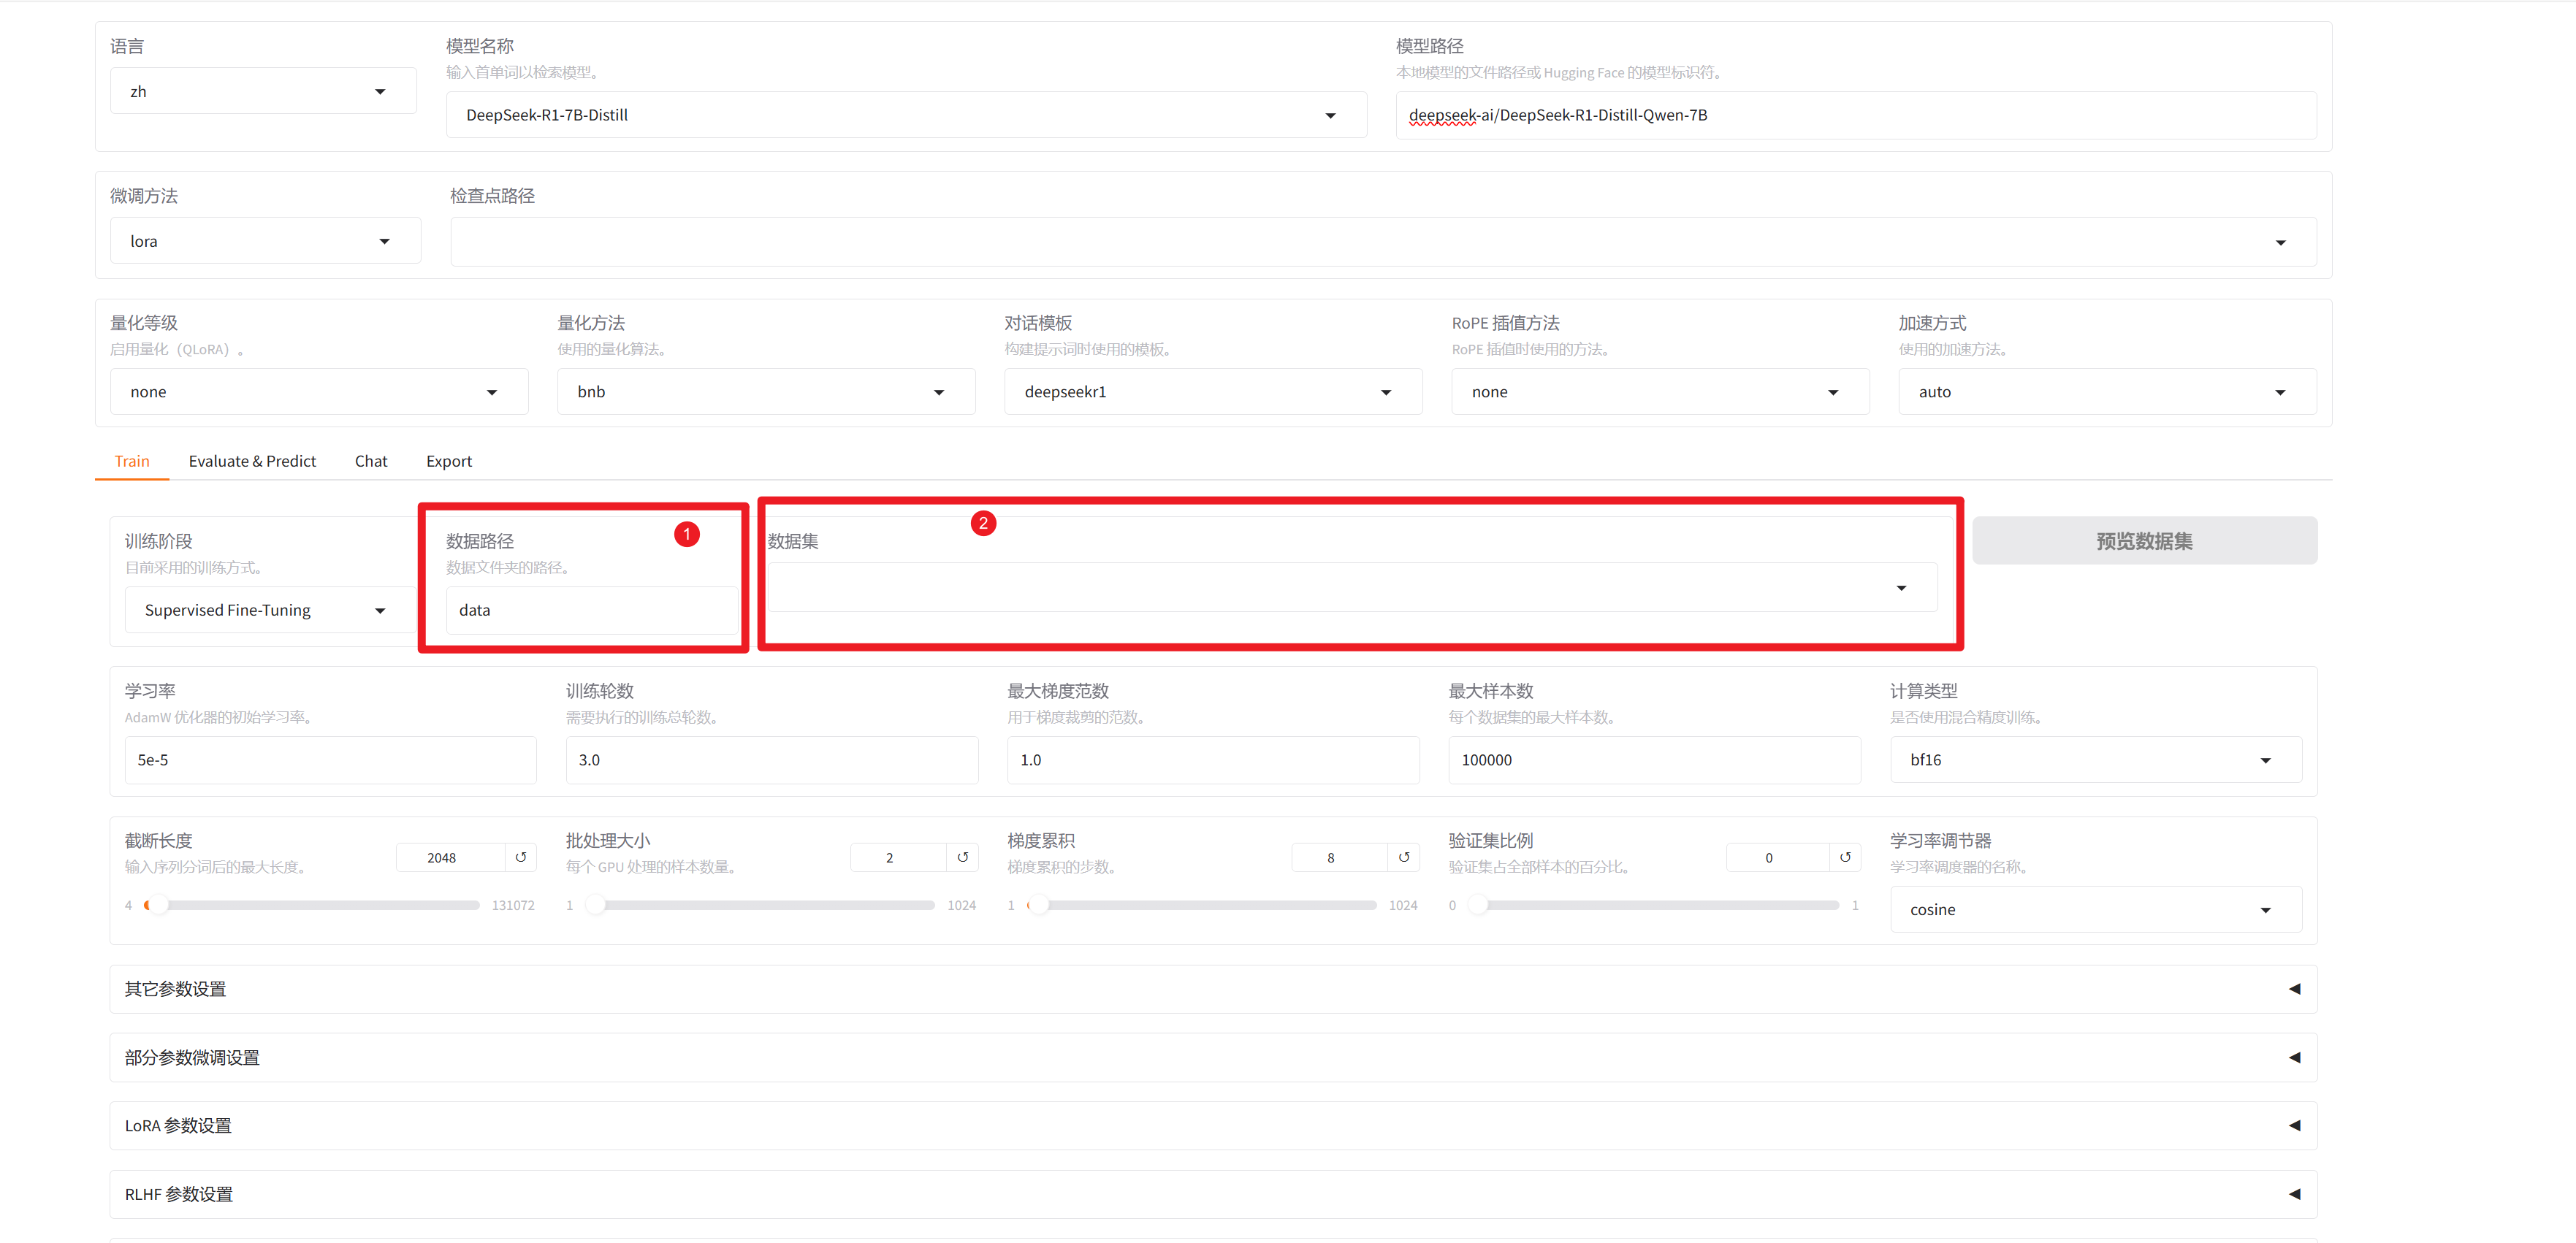
Task: Reset the 截断长度 value icon
Action: 520,857
